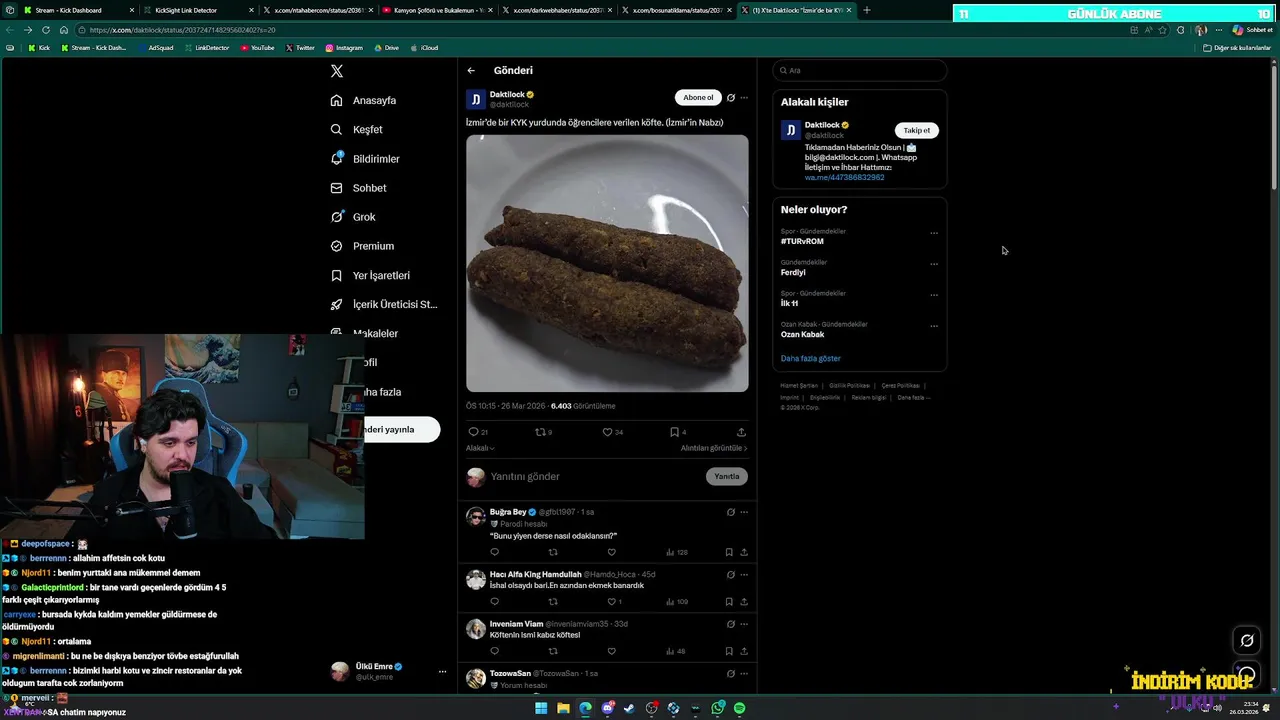Open Grok from the sidebar

coord(353,217)
